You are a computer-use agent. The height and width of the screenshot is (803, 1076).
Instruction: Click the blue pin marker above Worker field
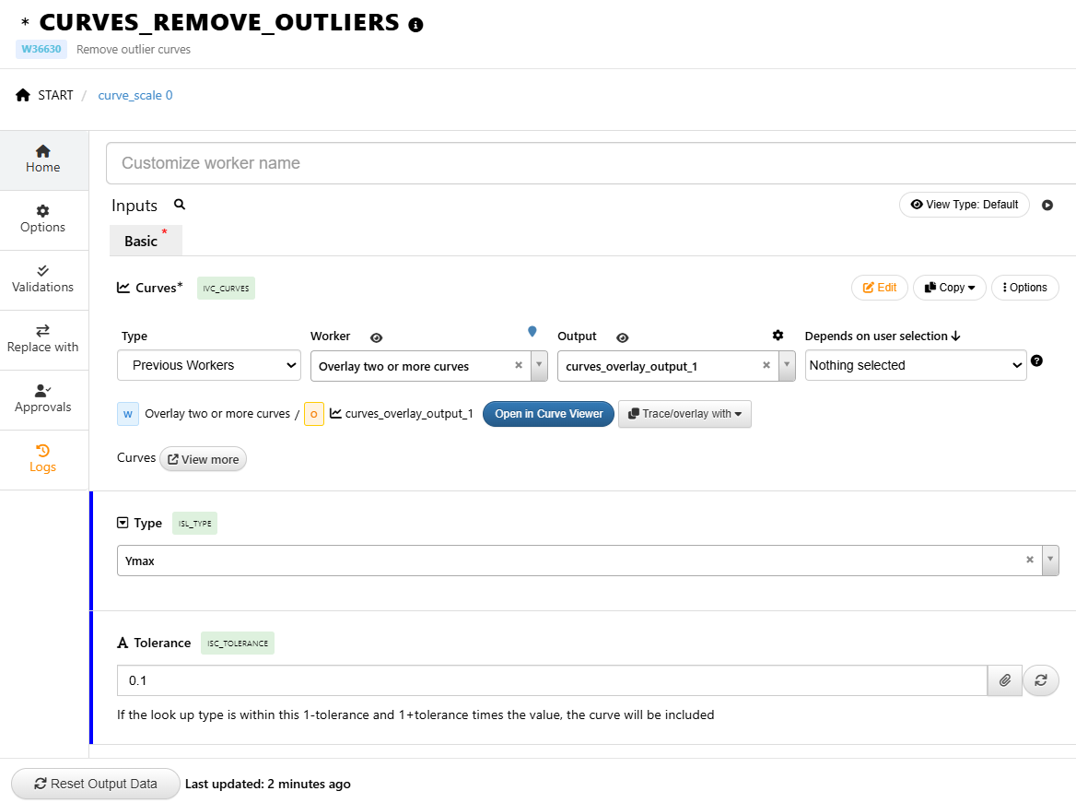pyautogui.click(x=532, y=331)
